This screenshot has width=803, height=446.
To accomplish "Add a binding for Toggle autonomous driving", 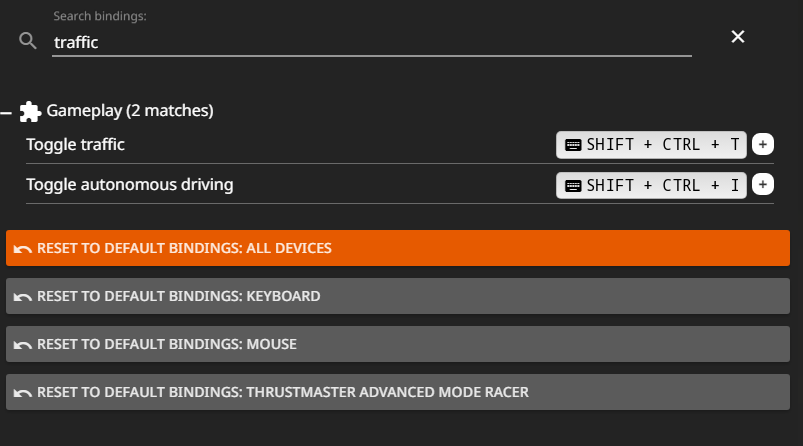I will coord(763,184).
